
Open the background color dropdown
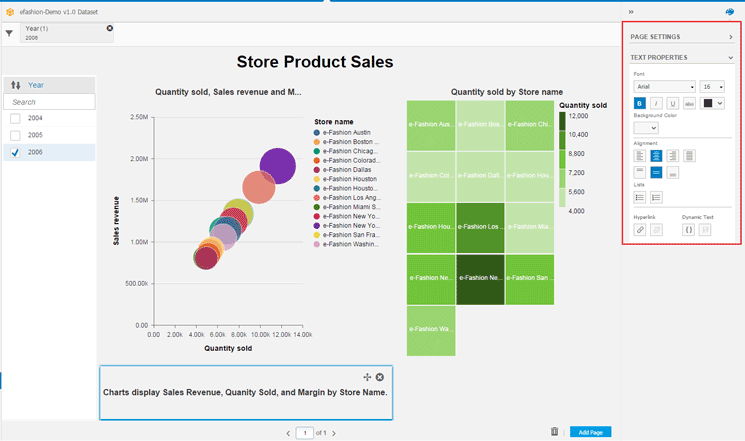pyautogui.click(x=646, y=127)
